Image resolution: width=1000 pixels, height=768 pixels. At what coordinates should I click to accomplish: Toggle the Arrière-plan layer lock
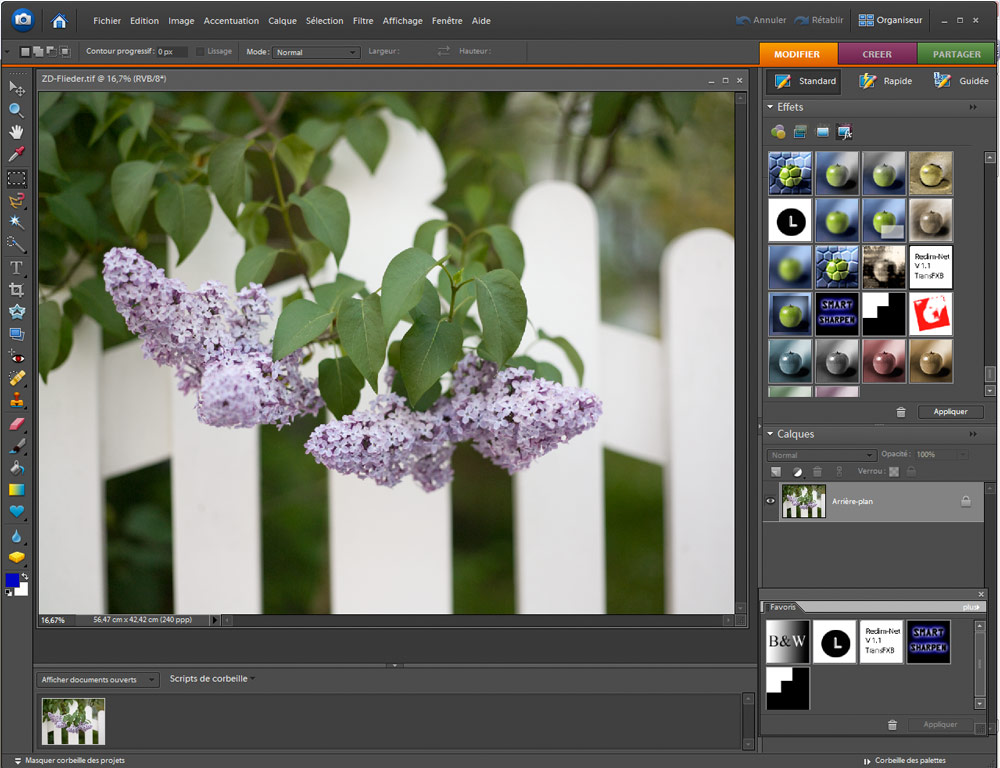965,502
